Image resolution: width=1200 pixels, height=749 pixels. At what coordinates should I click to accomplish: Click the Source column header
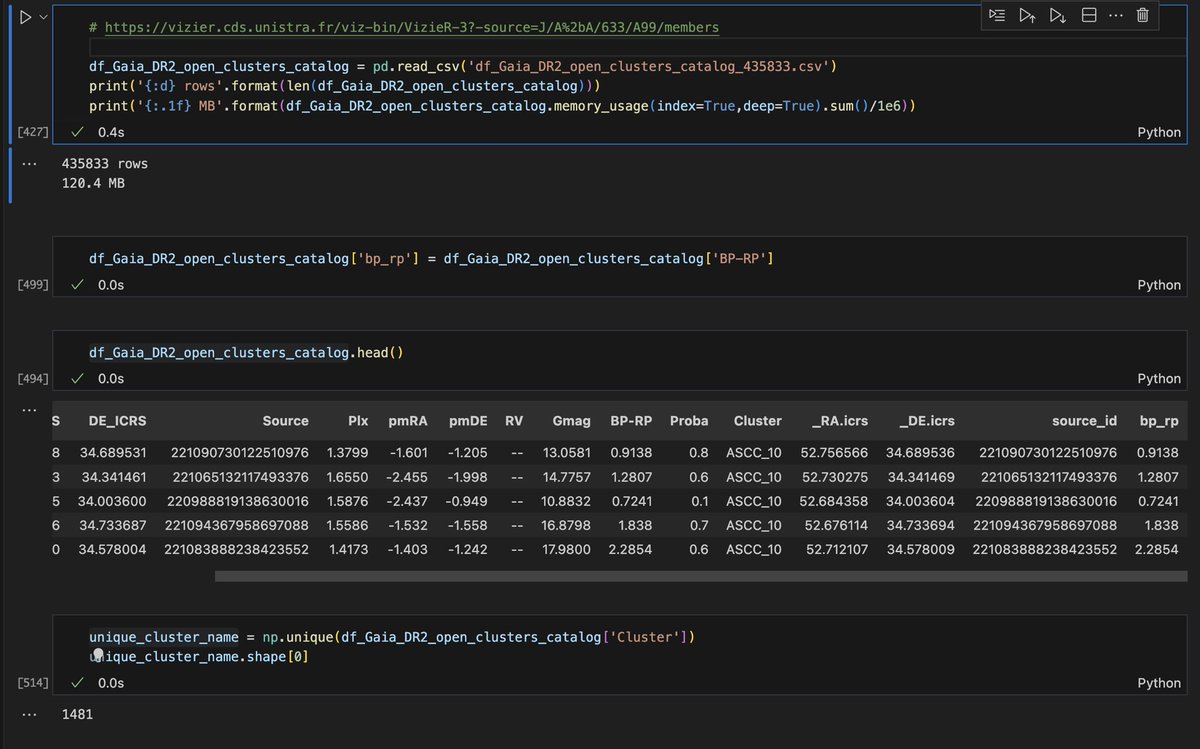coord(285,421)
